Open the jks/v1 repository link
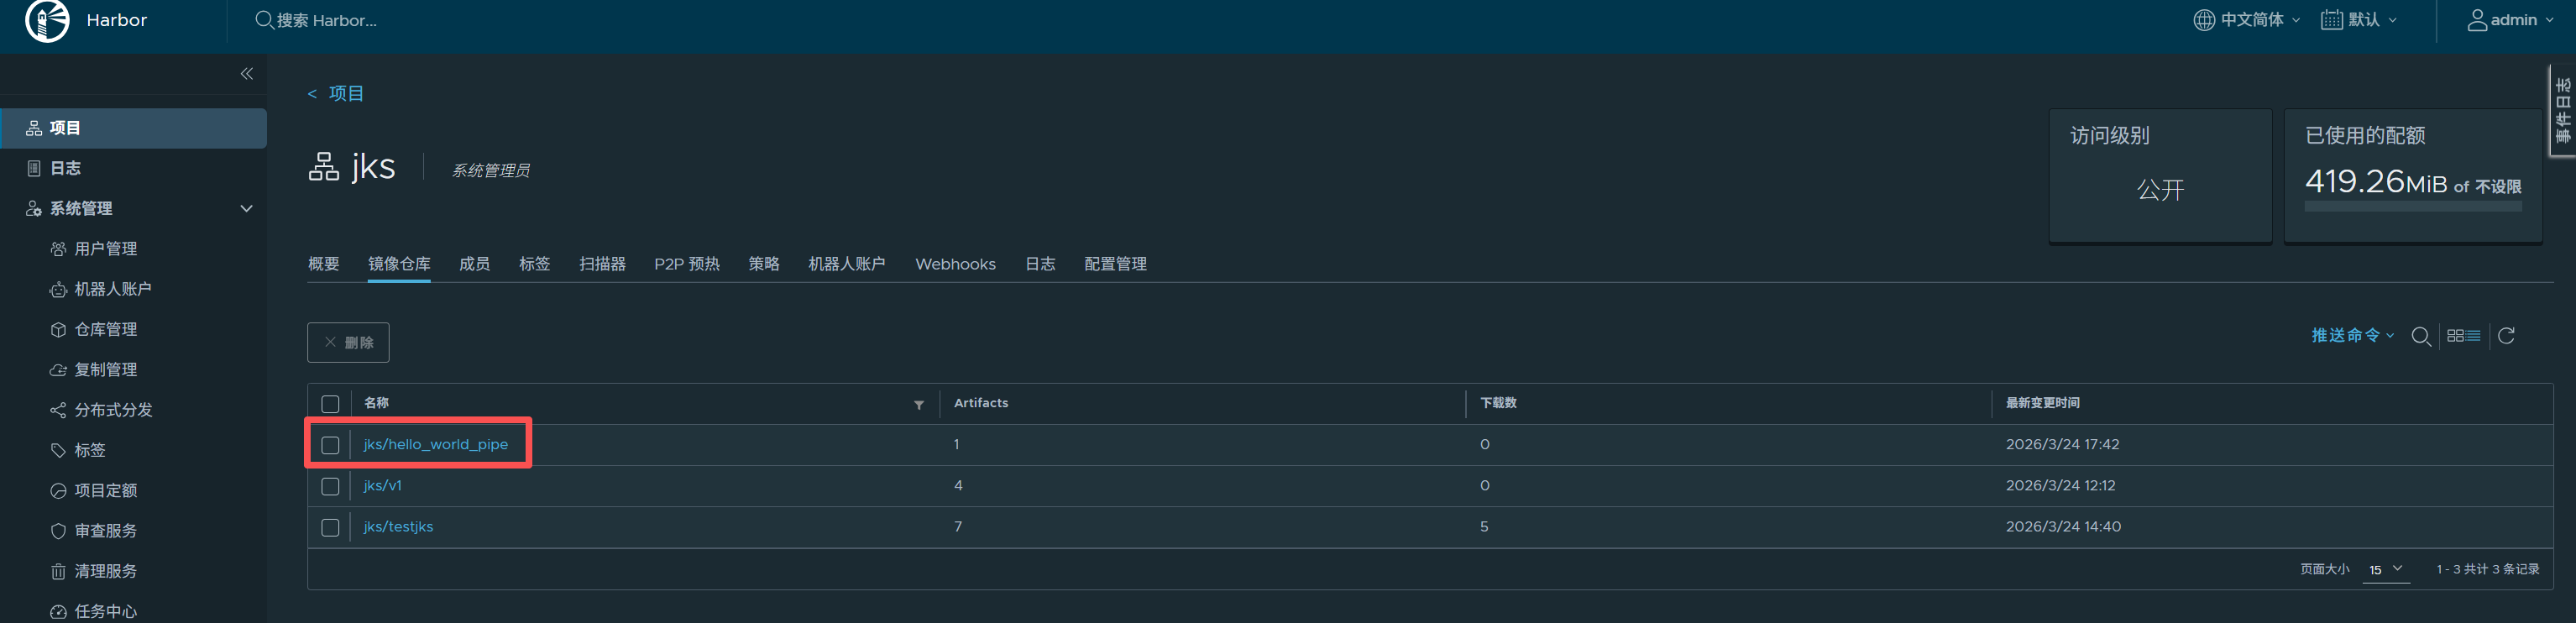Screen dimensions: 2576x623 click(x=383, y=486)
